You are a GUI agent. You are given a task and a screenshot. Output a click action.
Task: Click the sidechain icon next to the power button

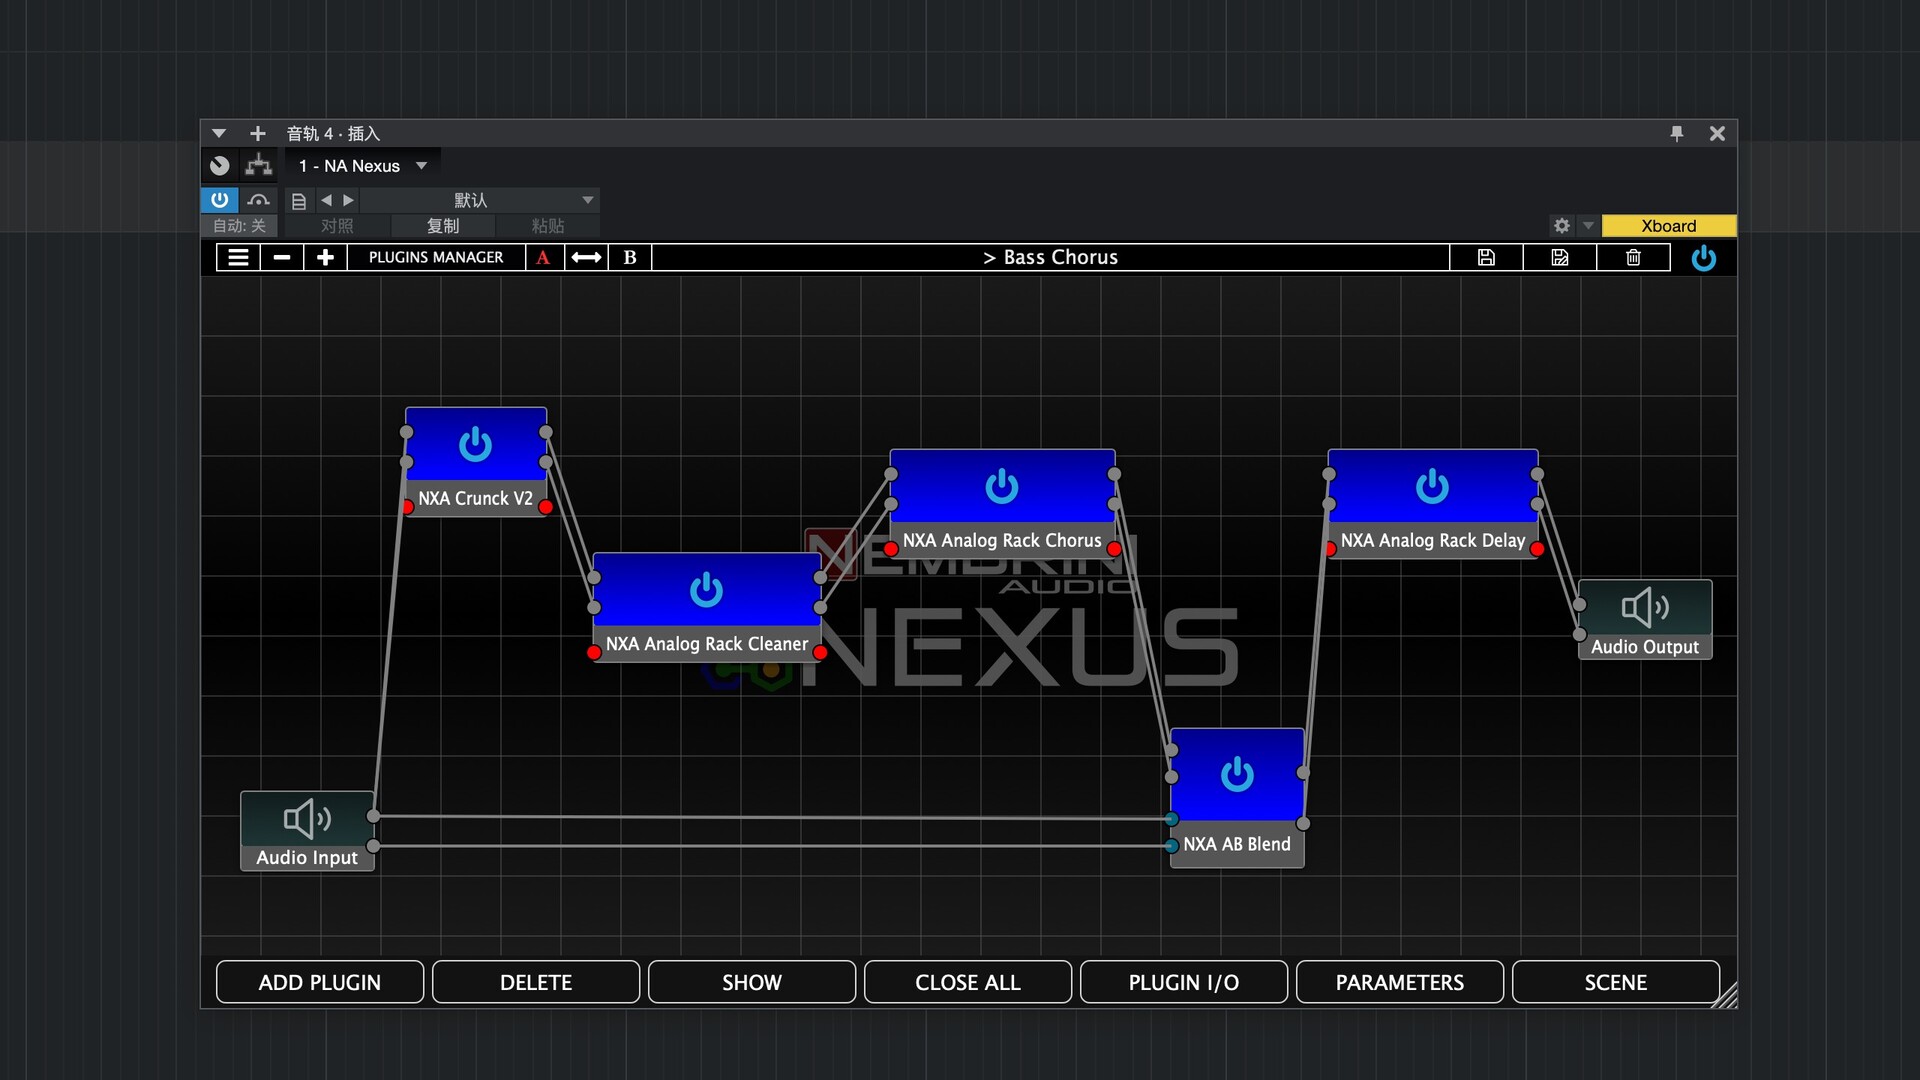258,200
